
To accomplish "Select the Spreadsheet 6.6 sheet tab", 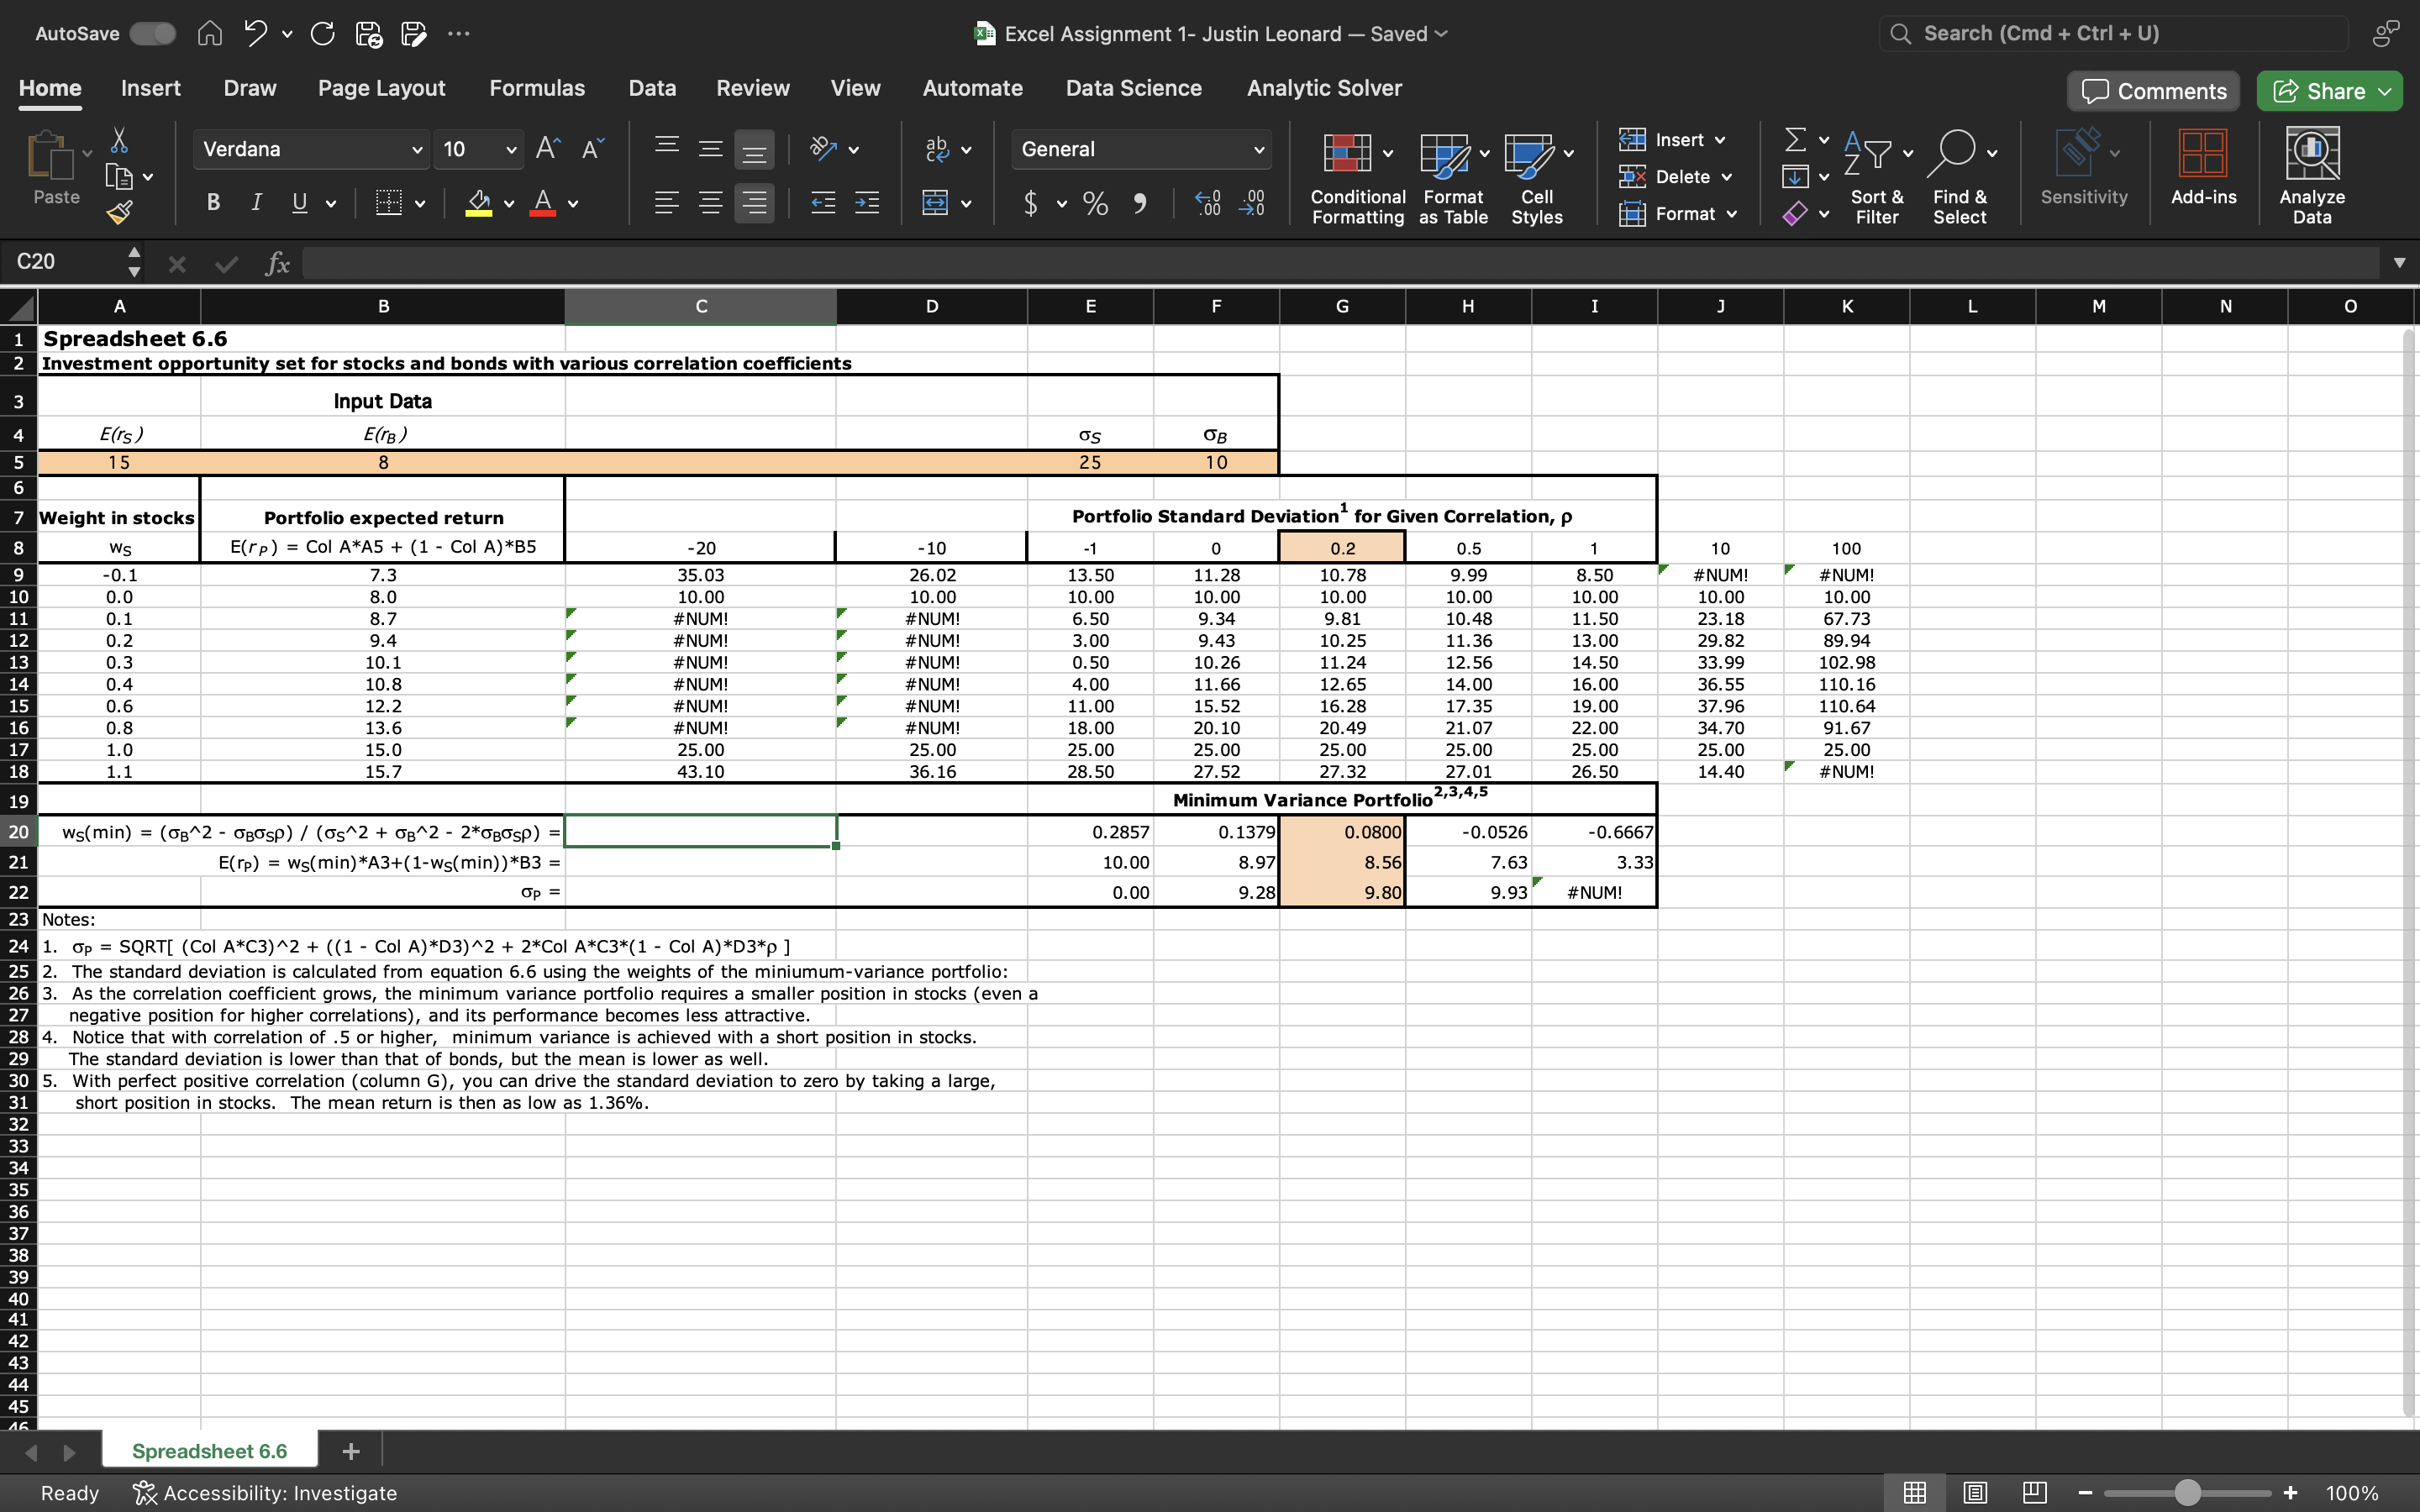I will (209, 1450).
